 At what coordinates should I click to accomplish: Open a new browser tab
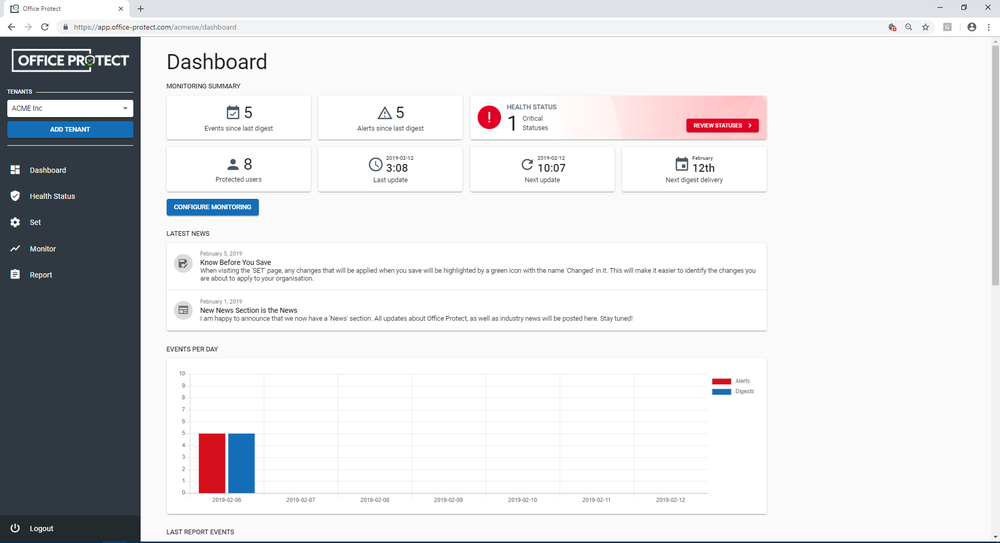pyautogui.click(x=140, y=8)
